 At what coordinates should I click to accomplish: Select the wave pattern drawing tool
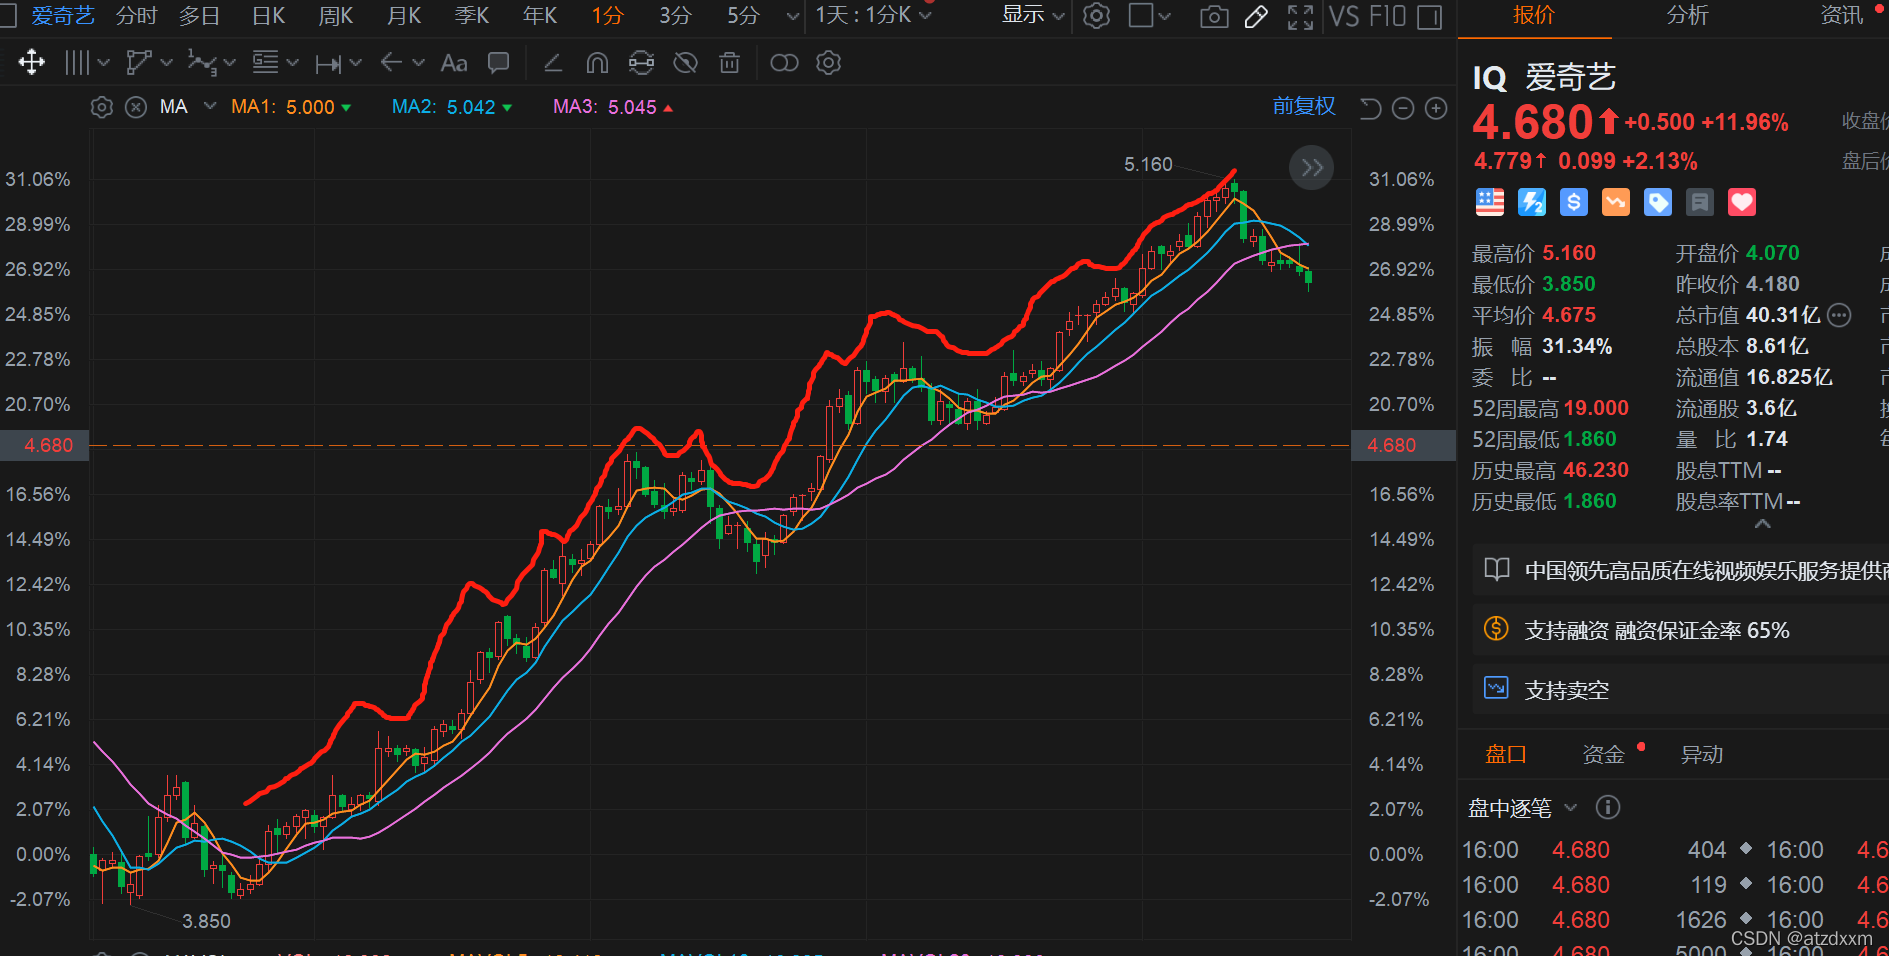(x=201, y=63)
